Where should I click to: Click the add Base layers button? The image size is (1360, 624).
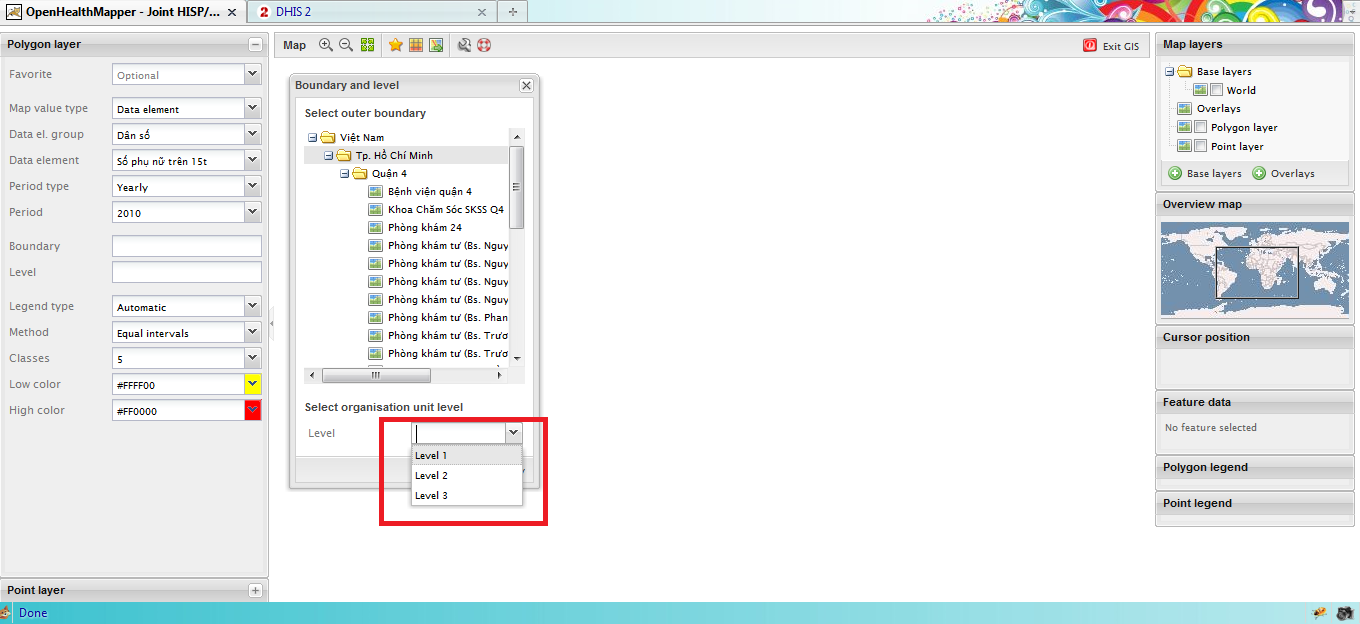click(x=1205, y=174)
